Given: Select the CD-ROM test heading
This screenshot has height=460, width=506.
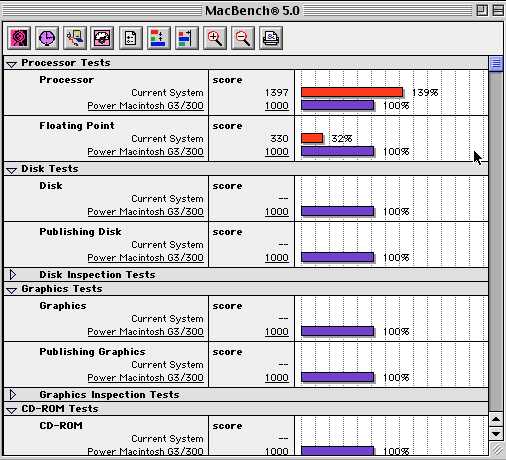Looking at the screenshot, I should tap(61, 426).
